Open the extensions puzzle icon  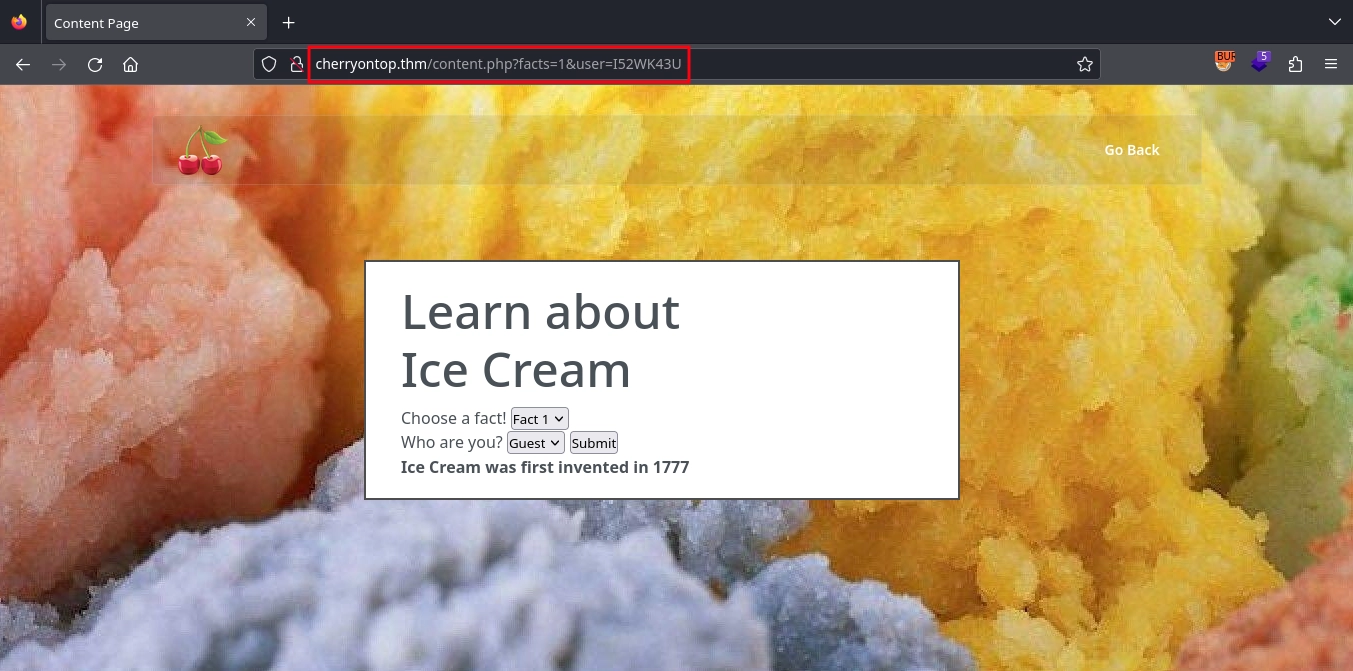pos(1296,64)
